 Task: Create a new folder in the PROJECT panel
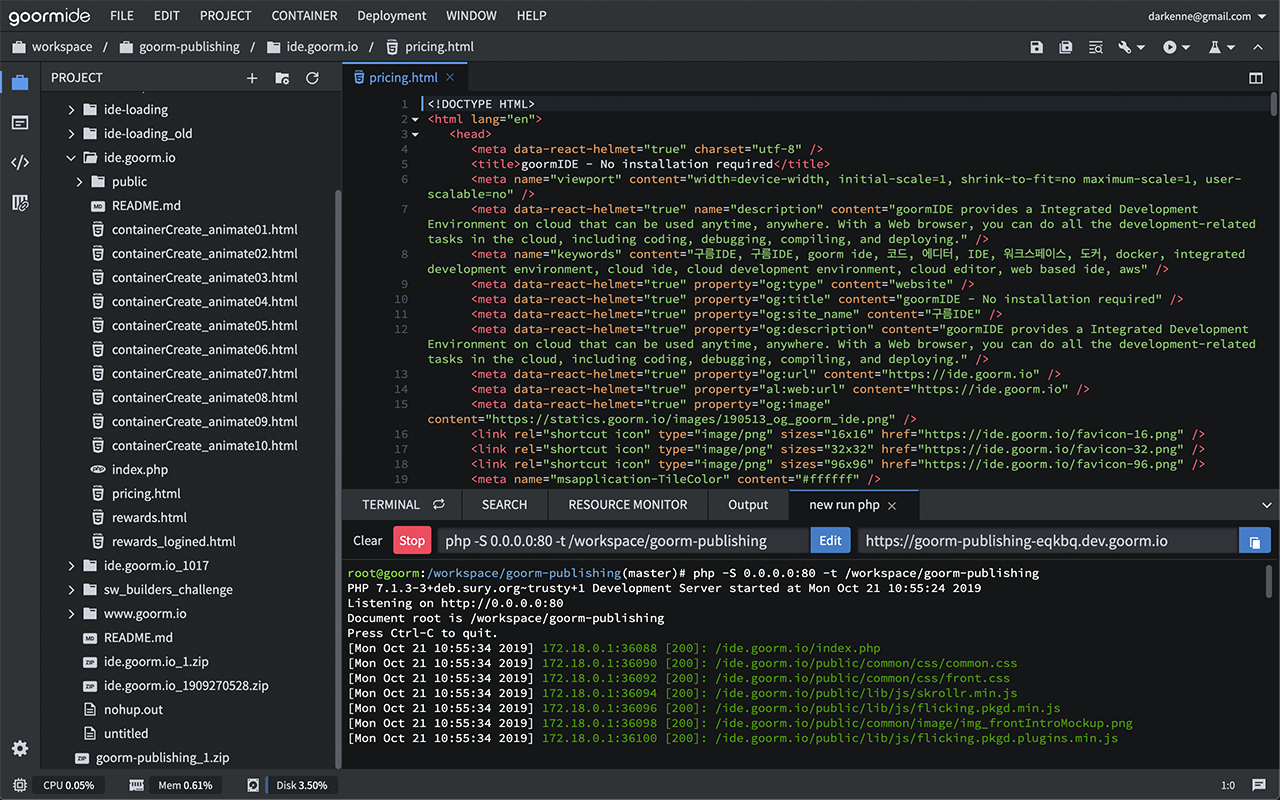pyautogui.click(x=282, y=77)
